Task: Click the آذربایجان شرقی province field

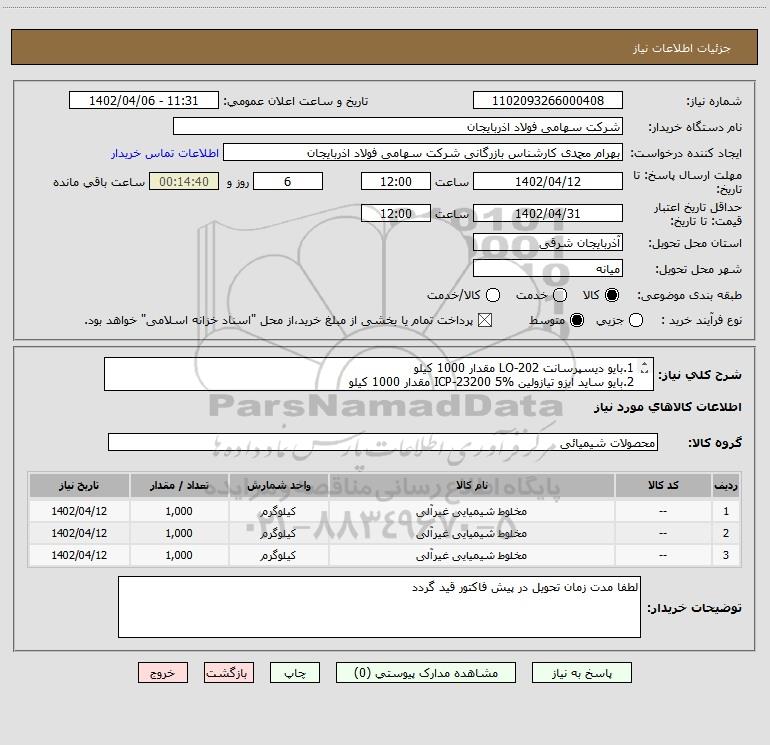Action: tap(548, 242)
